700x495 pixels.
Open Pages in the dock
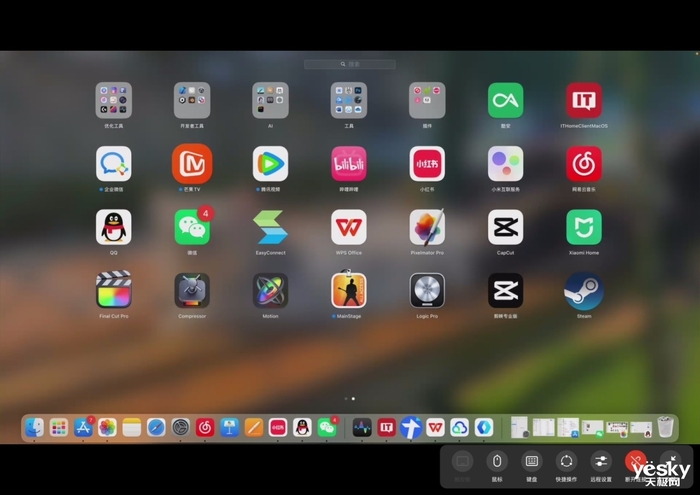pyautogui.click(x=254, y=428)
